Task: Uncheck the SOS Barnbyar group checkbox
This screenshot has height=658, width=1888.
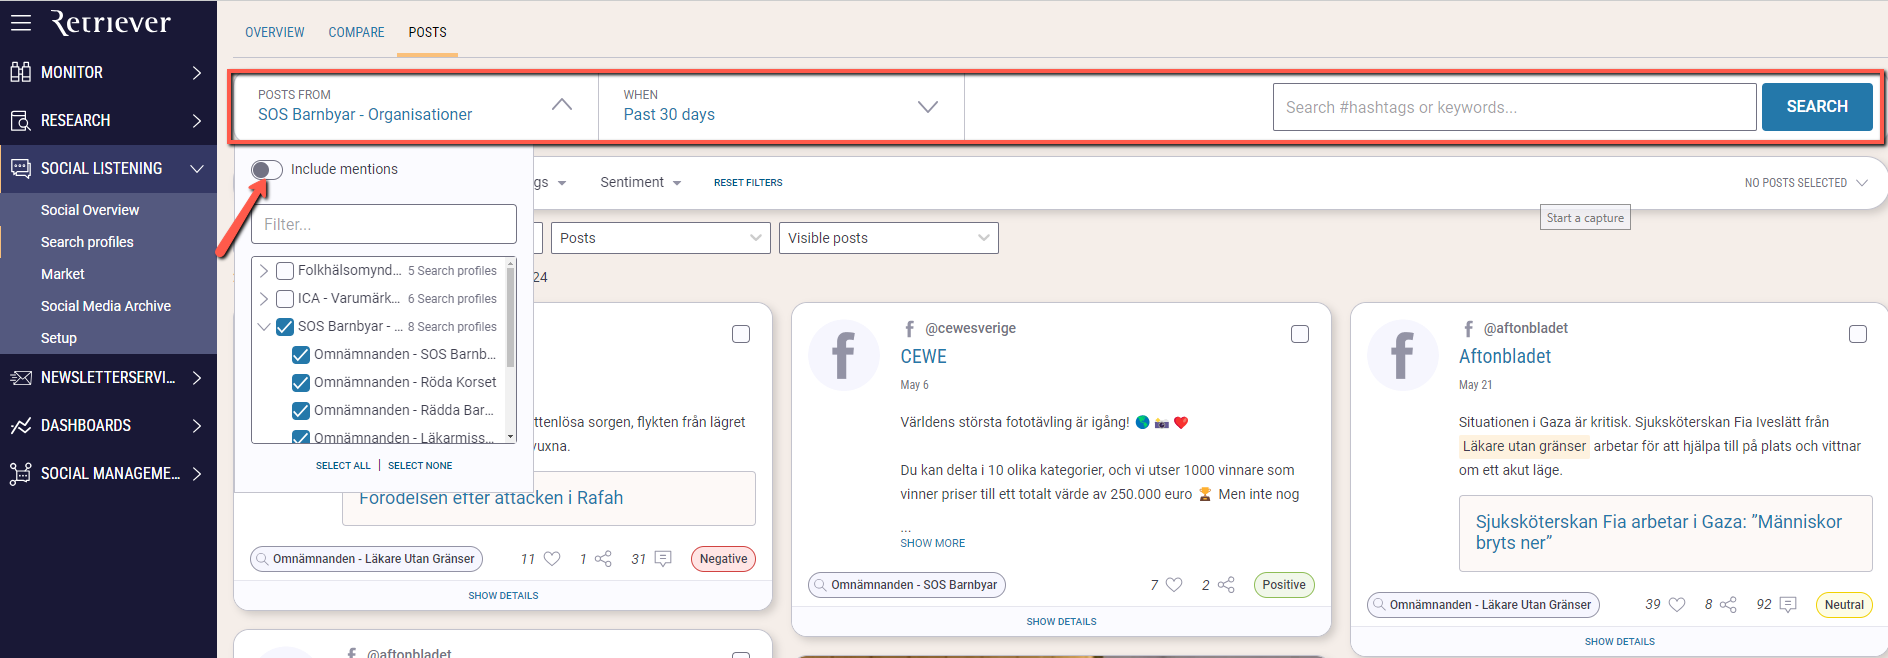Action: 285,326
